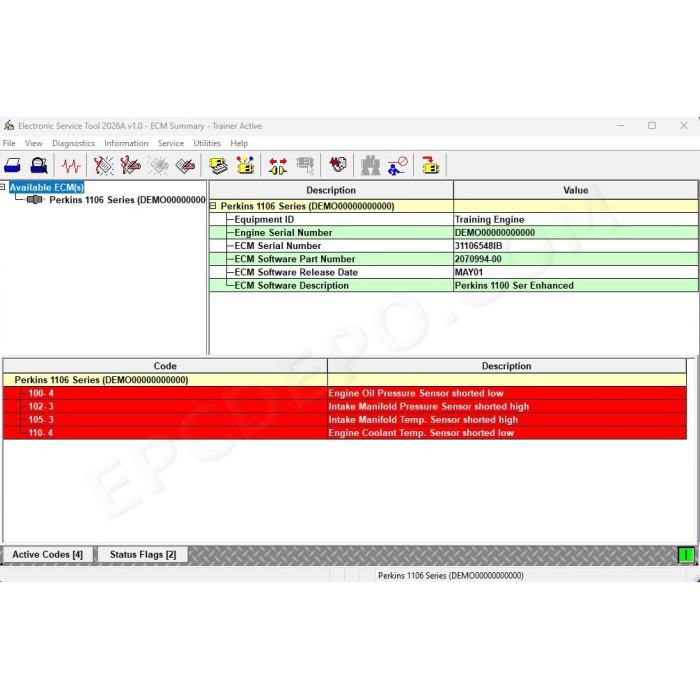Open Active Diagnostic Codes toolbar icon
The height and width of the screenshot is (700, 700).
click(104, 166)
